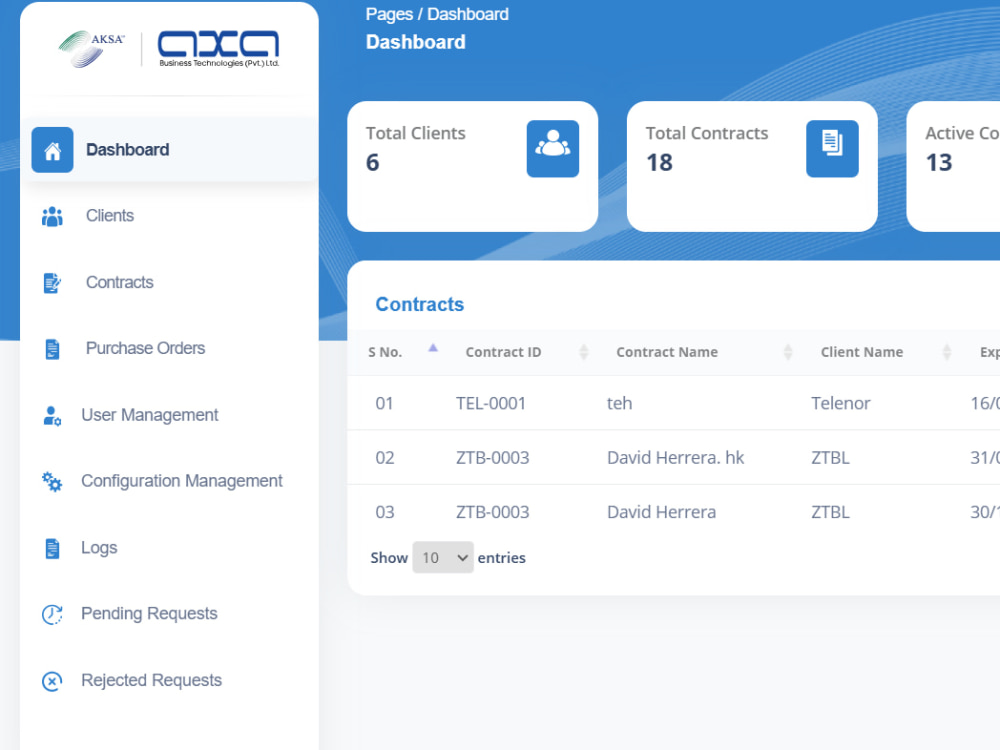Click the Configuration Management gears icon

coord(52,482)
